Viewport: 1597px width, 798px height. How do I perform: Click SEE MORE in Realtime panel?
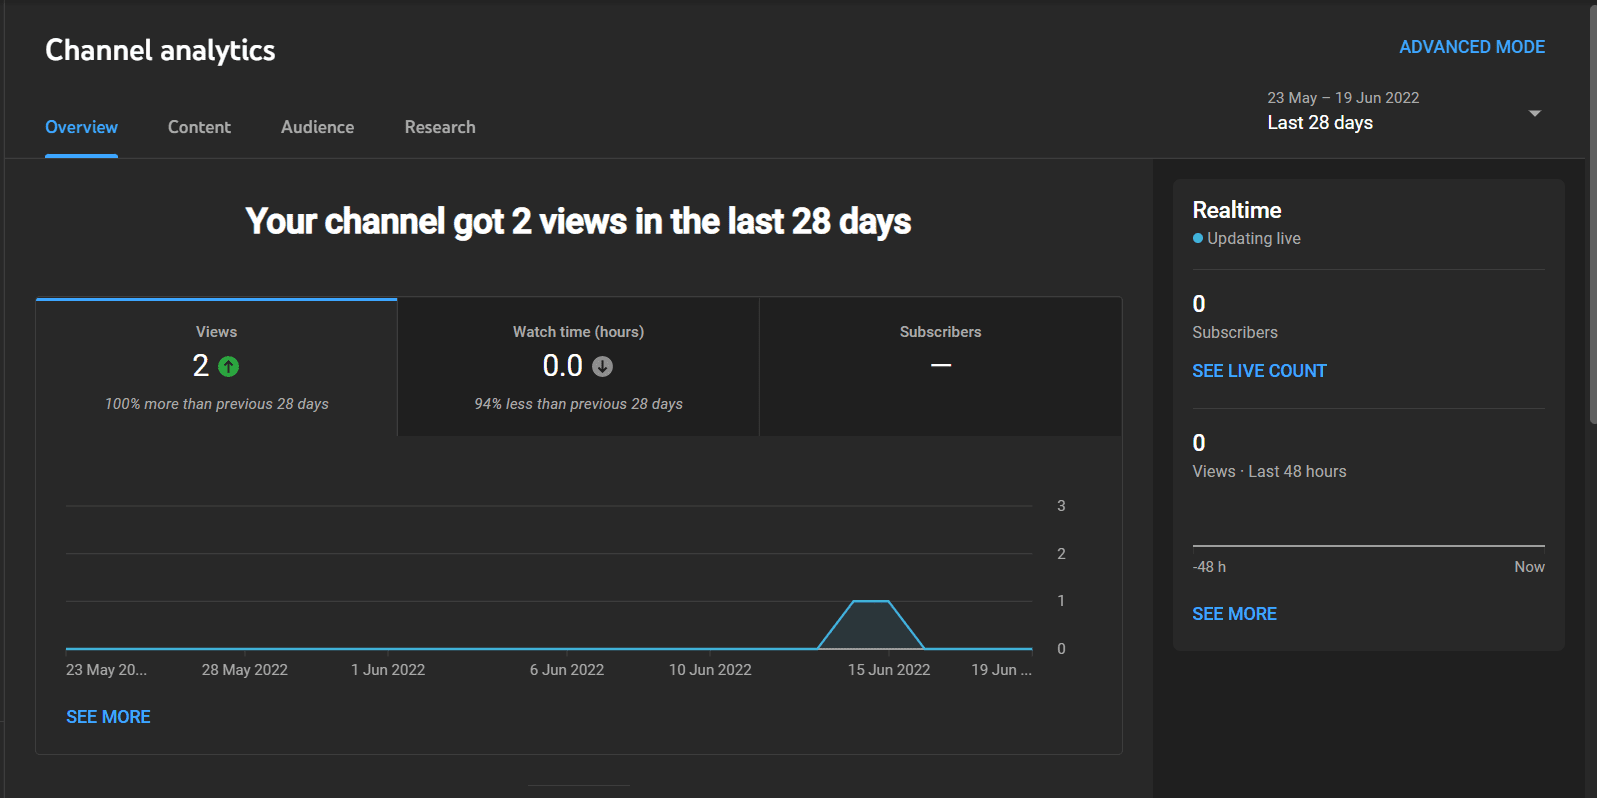[1234, 614]
